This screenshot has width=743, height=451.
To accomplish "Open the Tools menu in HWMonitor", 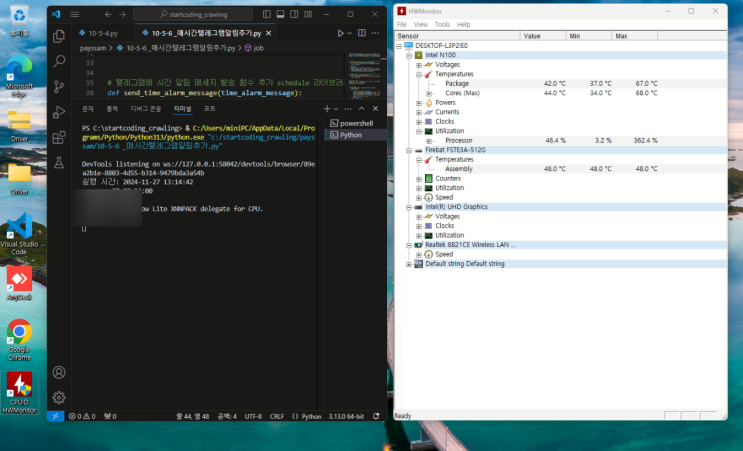I will pos(442,24).
